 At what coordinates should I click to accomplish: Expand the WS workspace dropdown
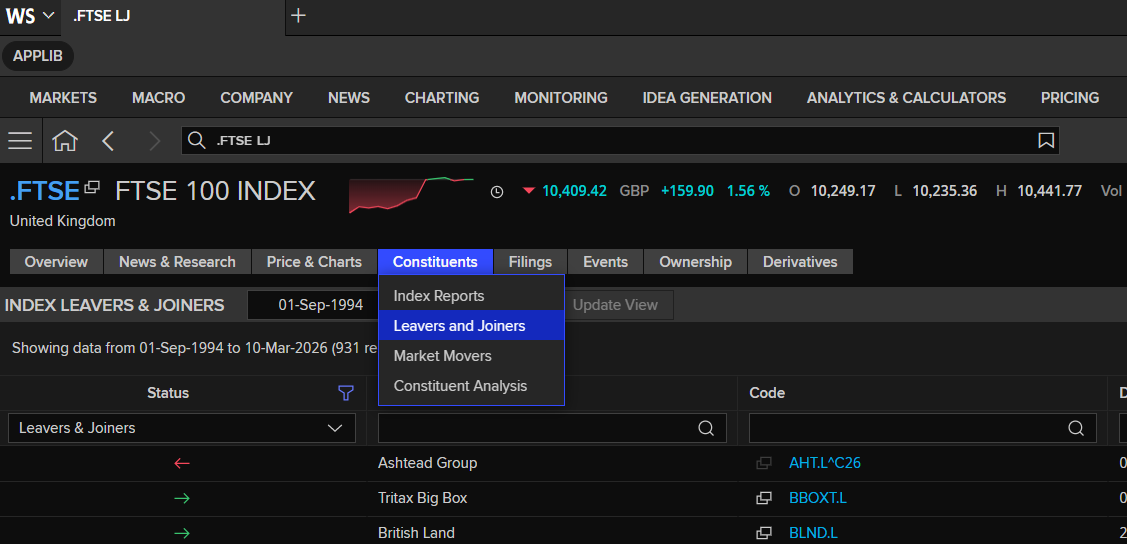tap(30, 16)
